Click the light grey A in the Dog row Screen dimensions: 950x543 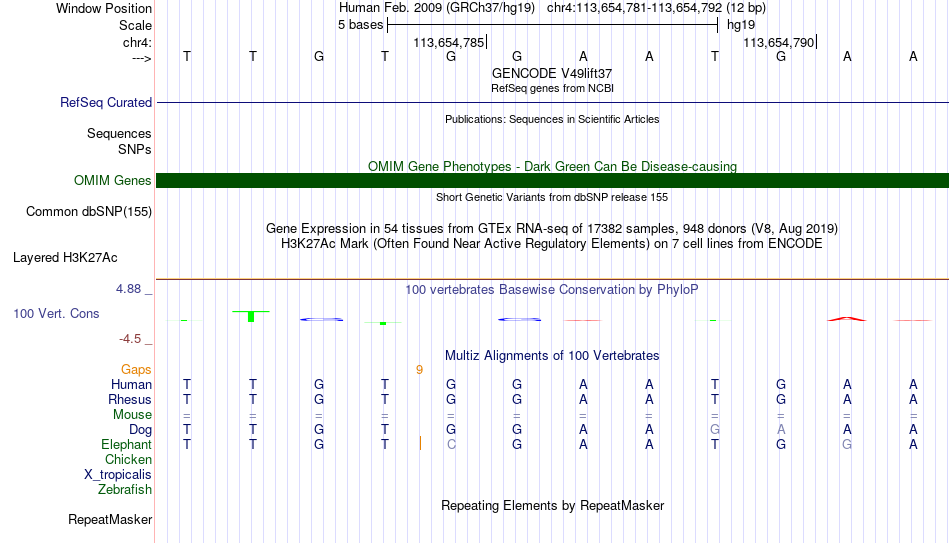coord(781,430)
